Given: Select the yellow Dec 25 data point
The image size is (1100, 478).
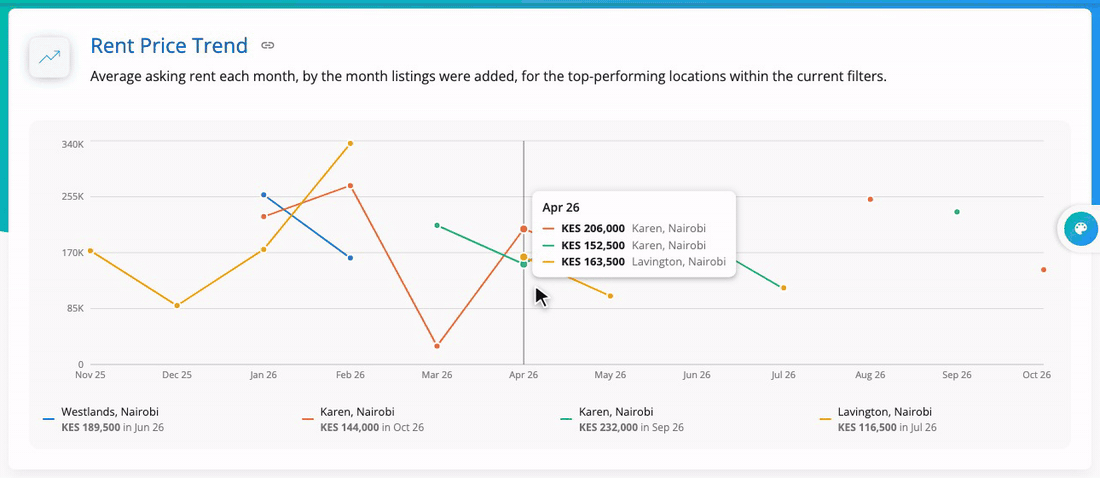Looking at the screenshot, I should pos(177,305).
